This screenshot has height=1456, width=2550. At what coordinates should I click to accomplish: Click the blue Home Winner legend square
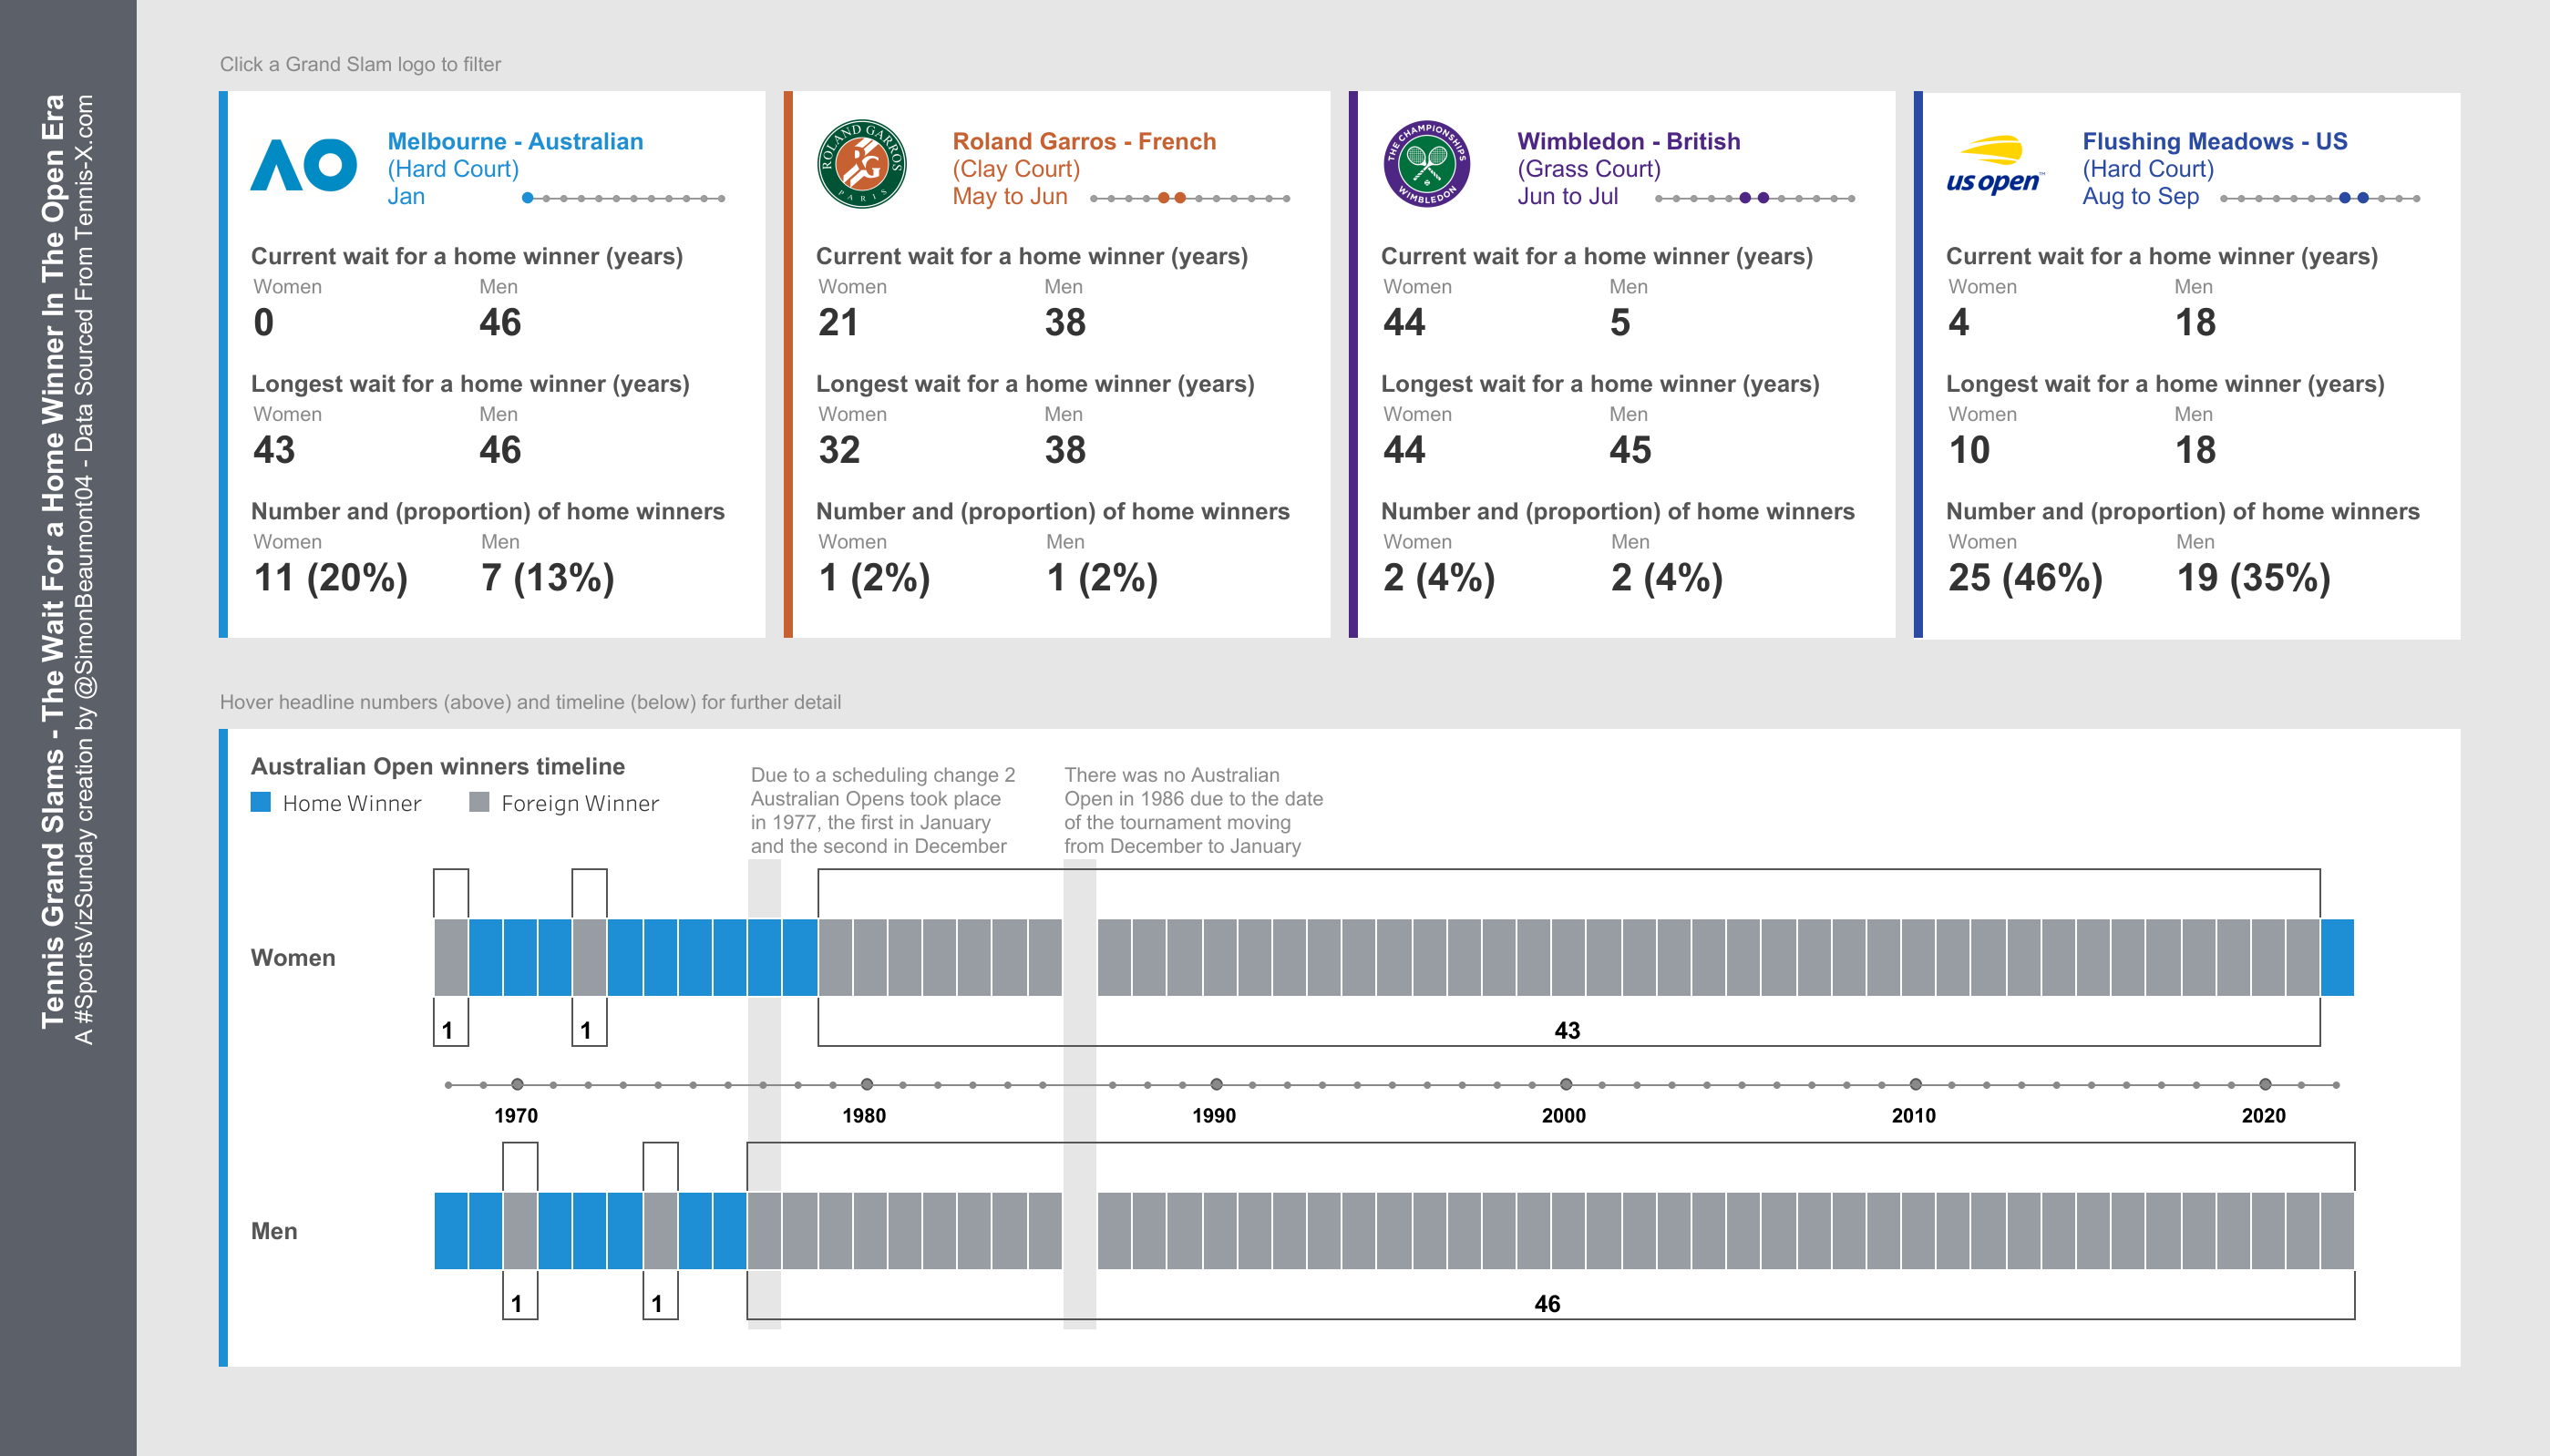pos(261,802)
